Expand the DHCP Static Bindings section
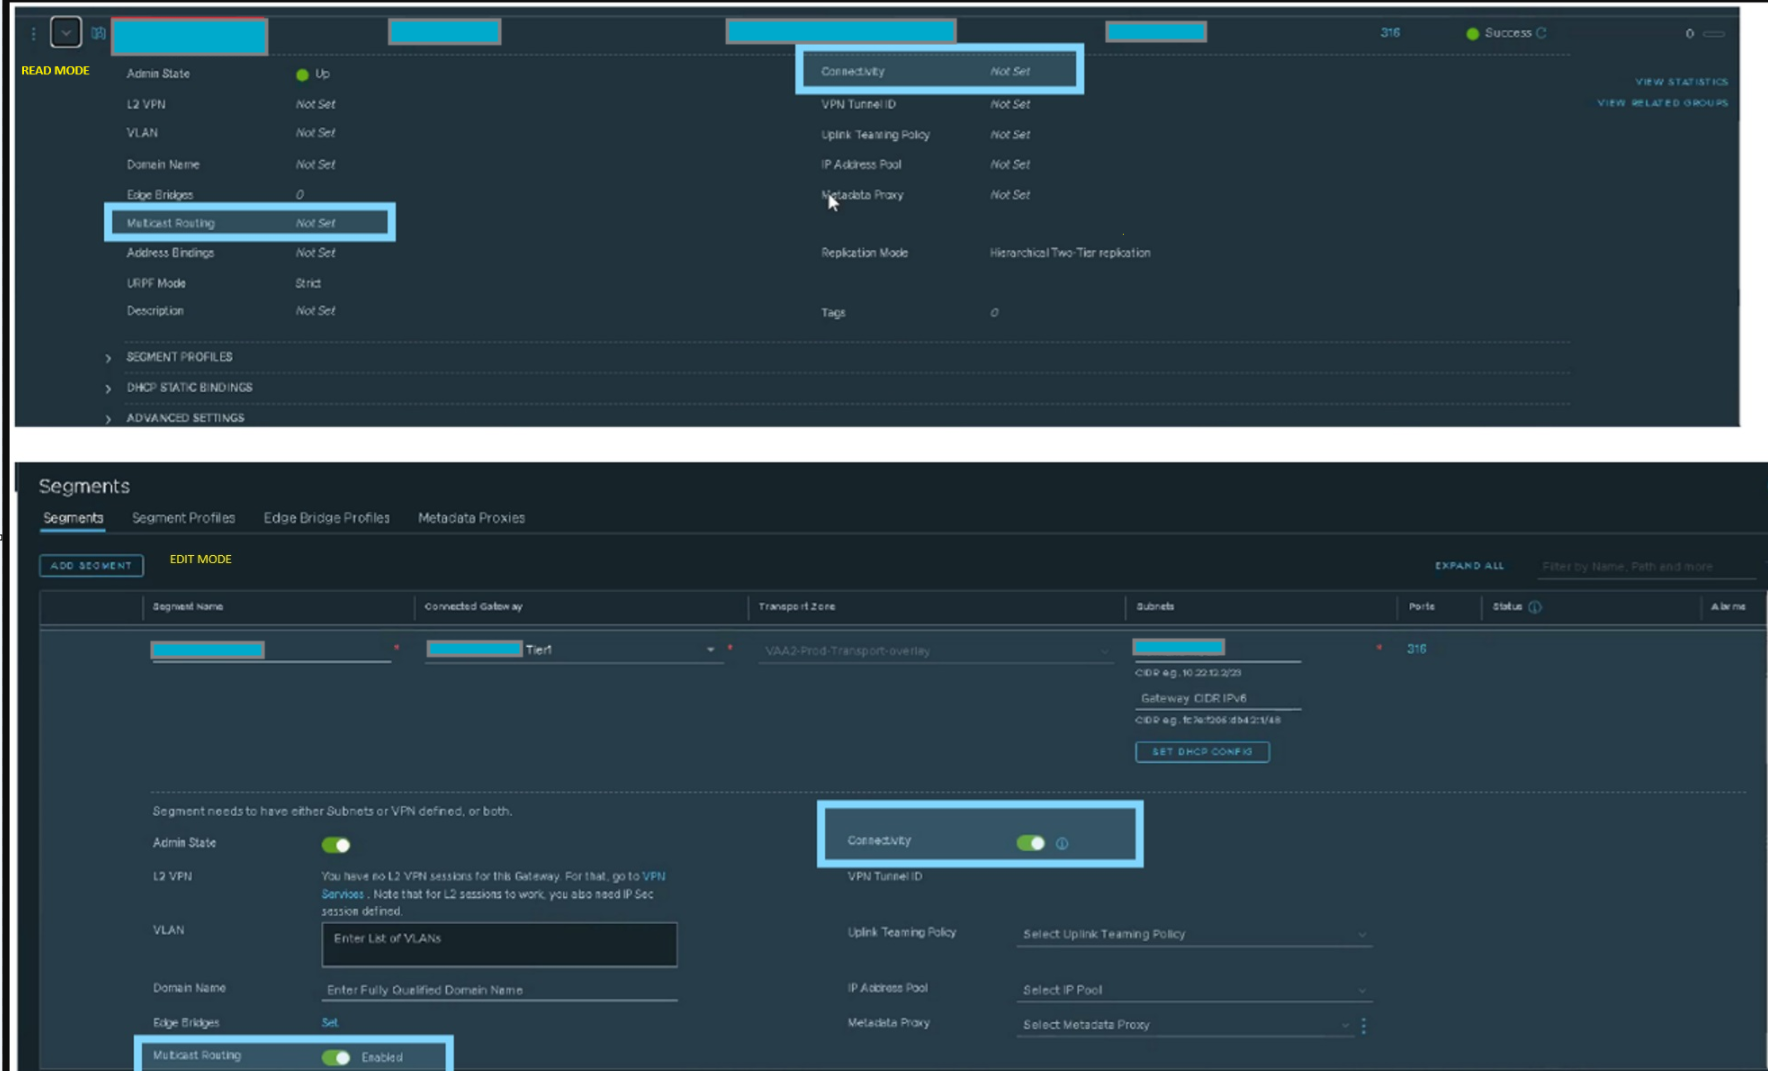The height and width of the screenshot is (1071, 1768). click(108, 388)
